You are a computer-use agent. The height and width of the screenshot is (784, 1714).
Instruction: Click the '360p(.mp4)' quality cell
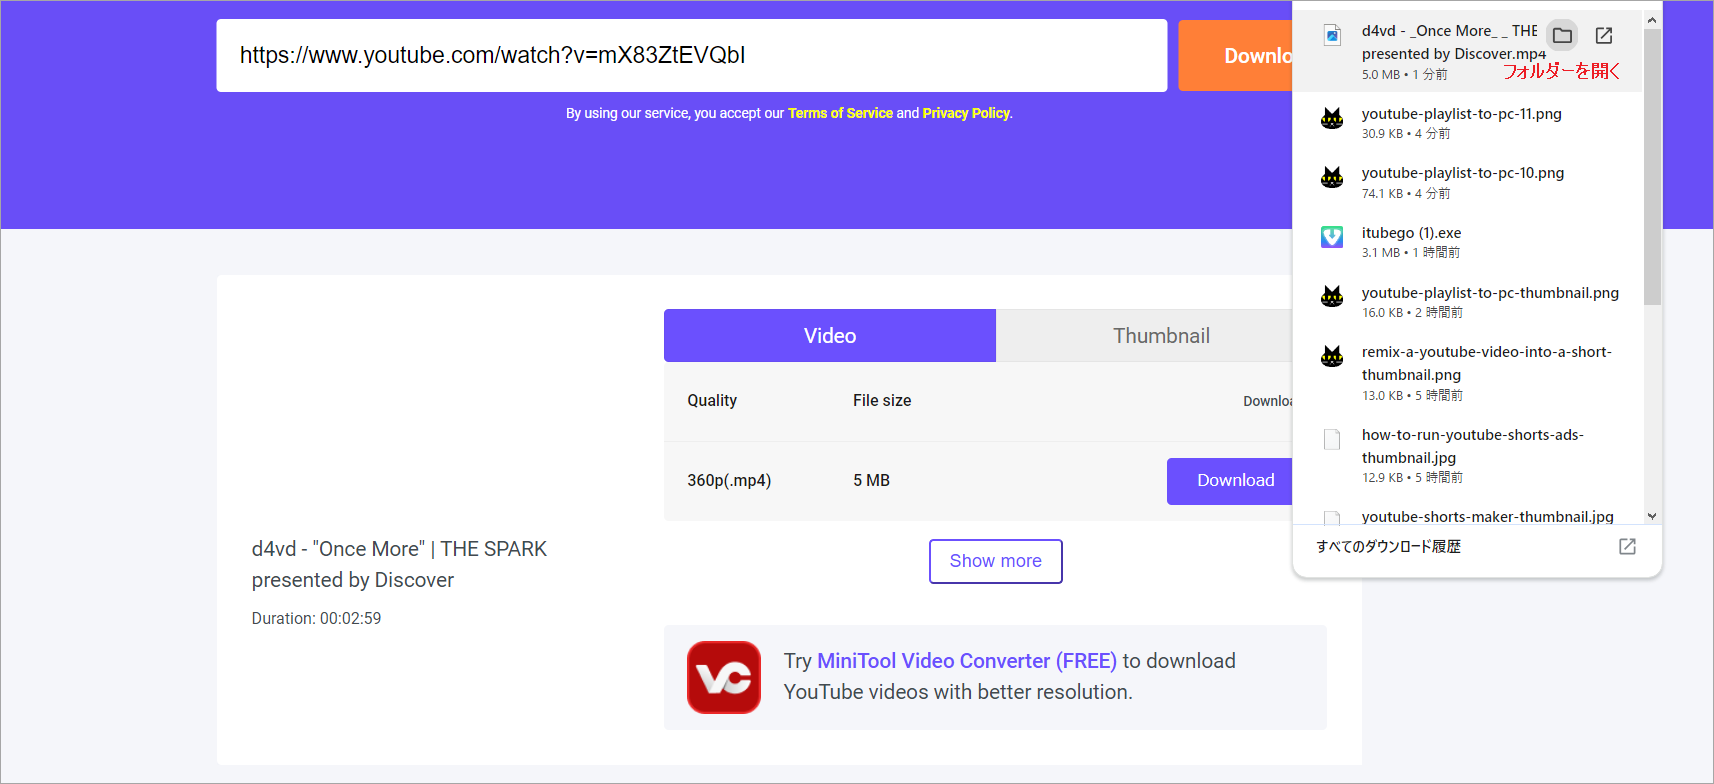729,480
